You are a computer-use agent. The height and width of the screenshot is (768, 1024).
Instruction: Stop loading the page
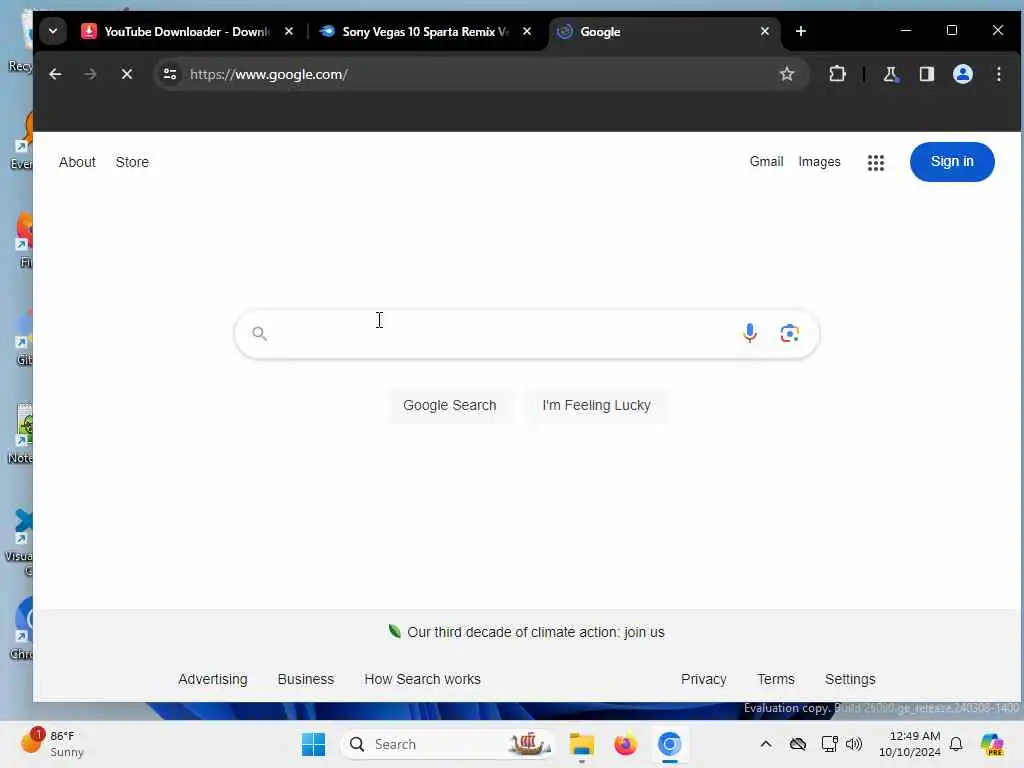pyautogui.click(x=127, y=74)
